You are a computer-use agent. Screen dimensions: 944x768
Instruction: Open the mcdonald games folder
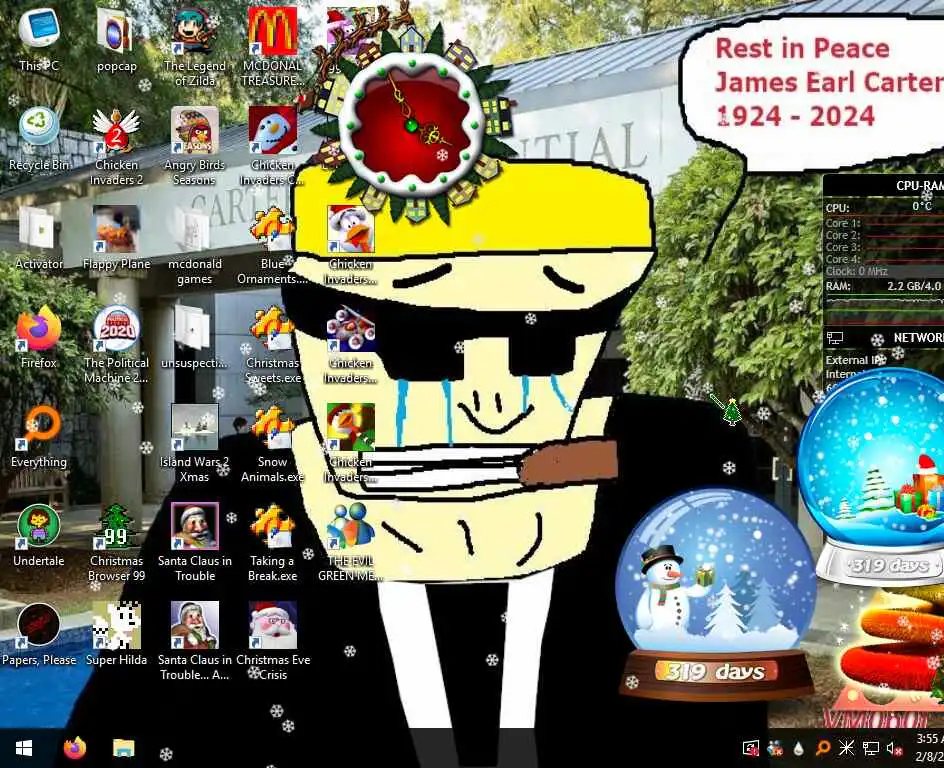(x=194, y=246)
